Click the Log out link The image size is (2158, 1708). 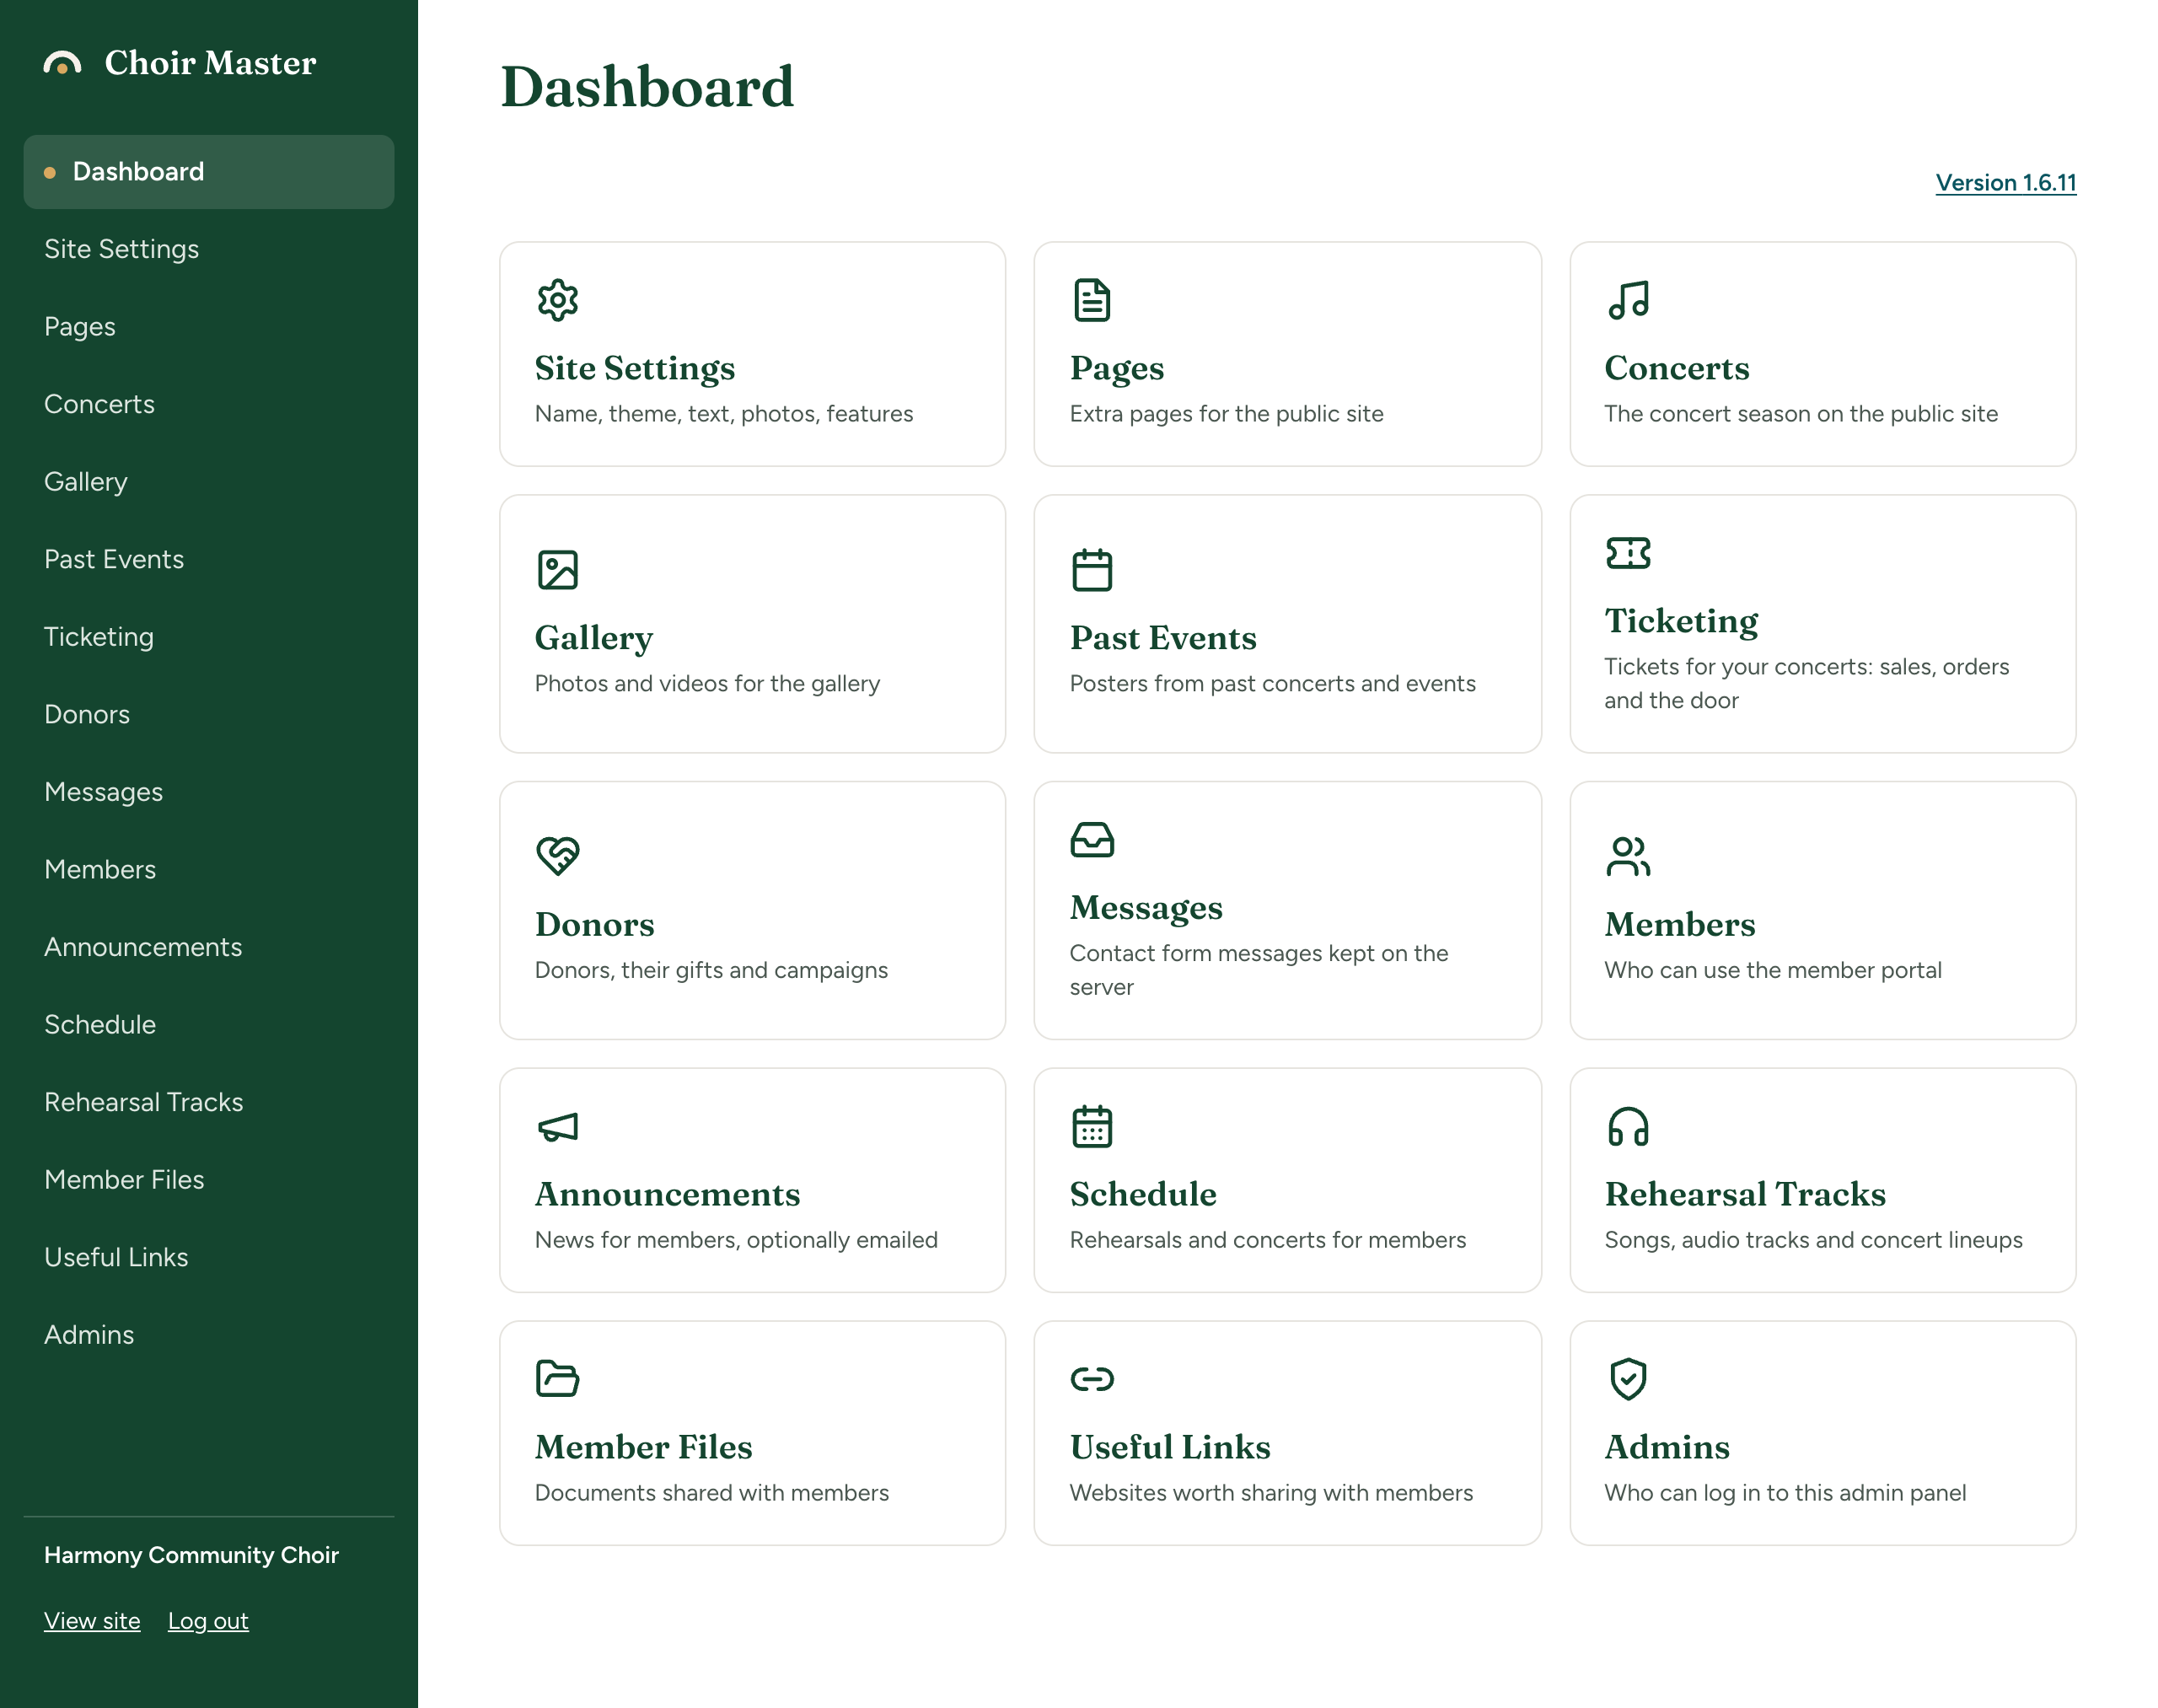click(x=208, y=1621)
